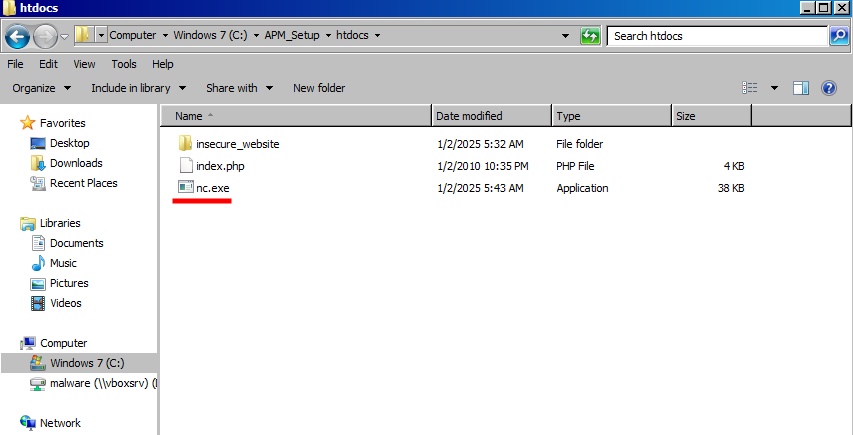This screenshot has height=435, width=853.
Task: Open the File menu
Action: (15, 64)
